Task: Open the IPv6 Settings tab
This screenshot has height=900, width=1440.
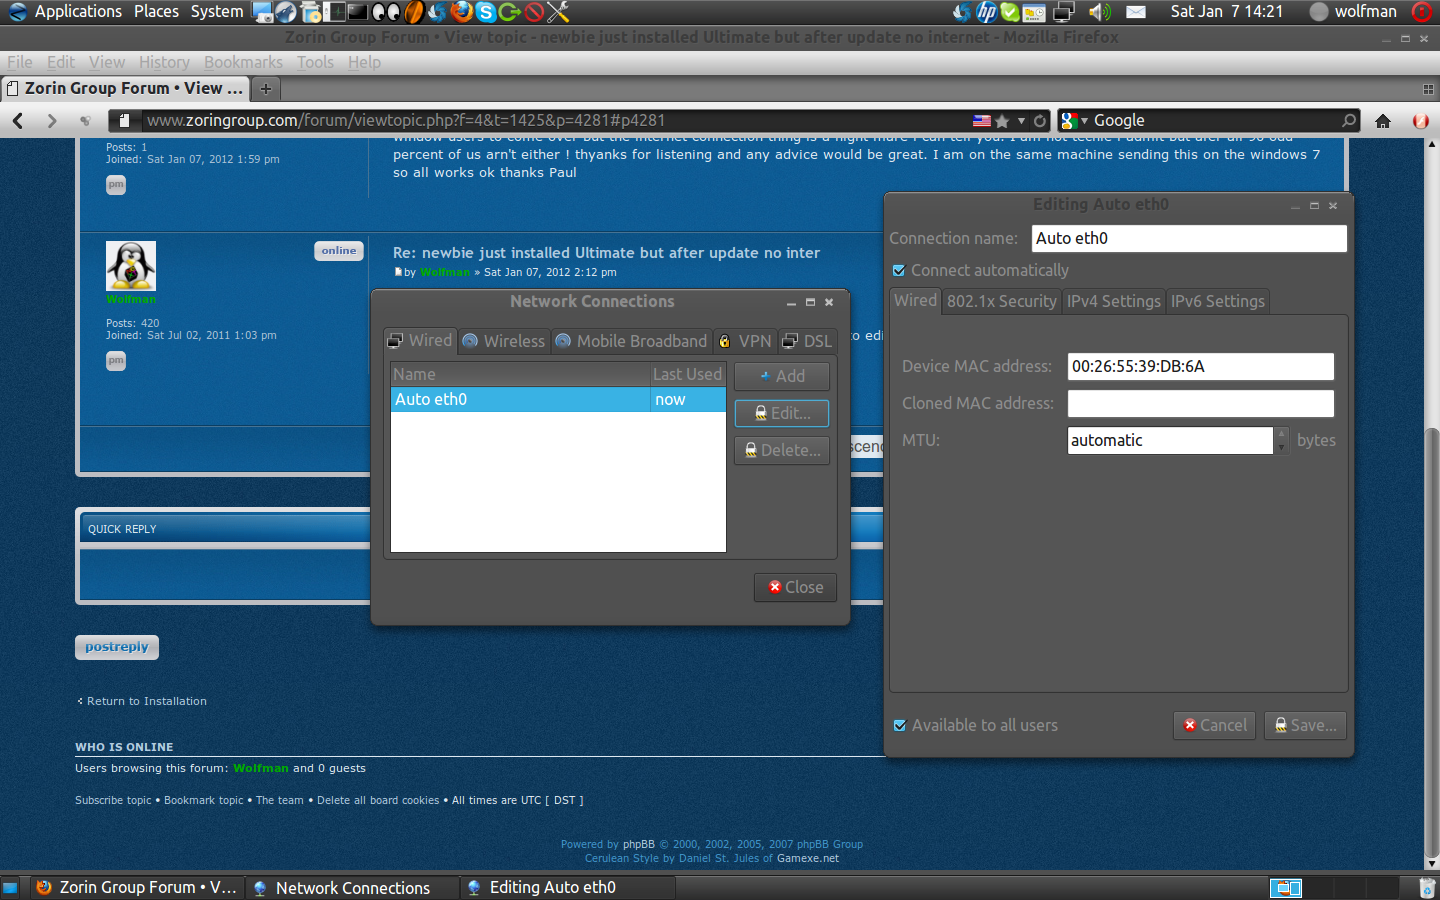Action: coord(1217,301)
